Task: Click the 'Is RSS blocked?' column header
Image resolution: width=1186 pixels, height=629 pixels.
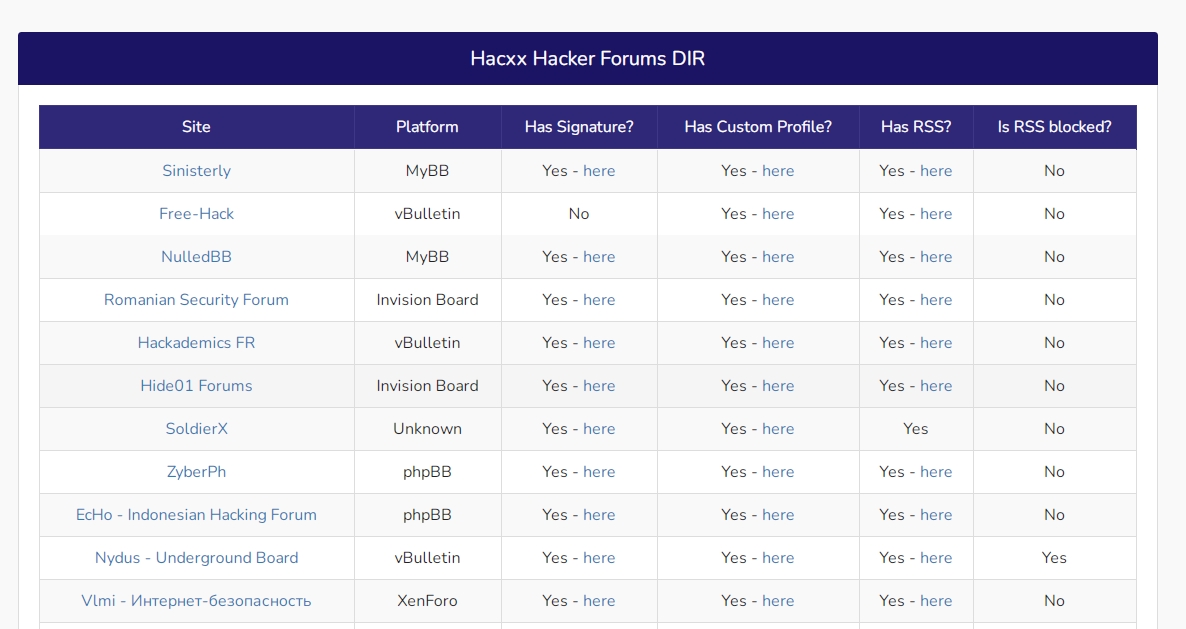Action: 1054,127
